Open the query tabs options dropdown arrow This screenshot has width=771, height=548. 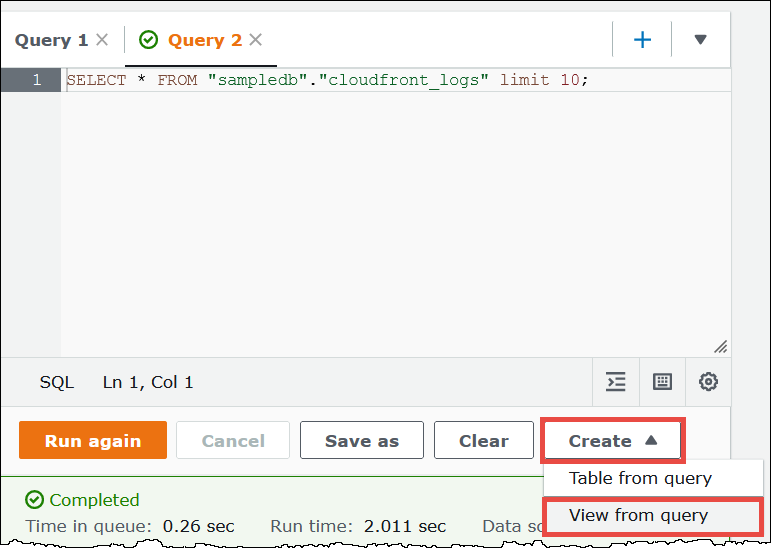pyautogui.click(x=700, y=40)
